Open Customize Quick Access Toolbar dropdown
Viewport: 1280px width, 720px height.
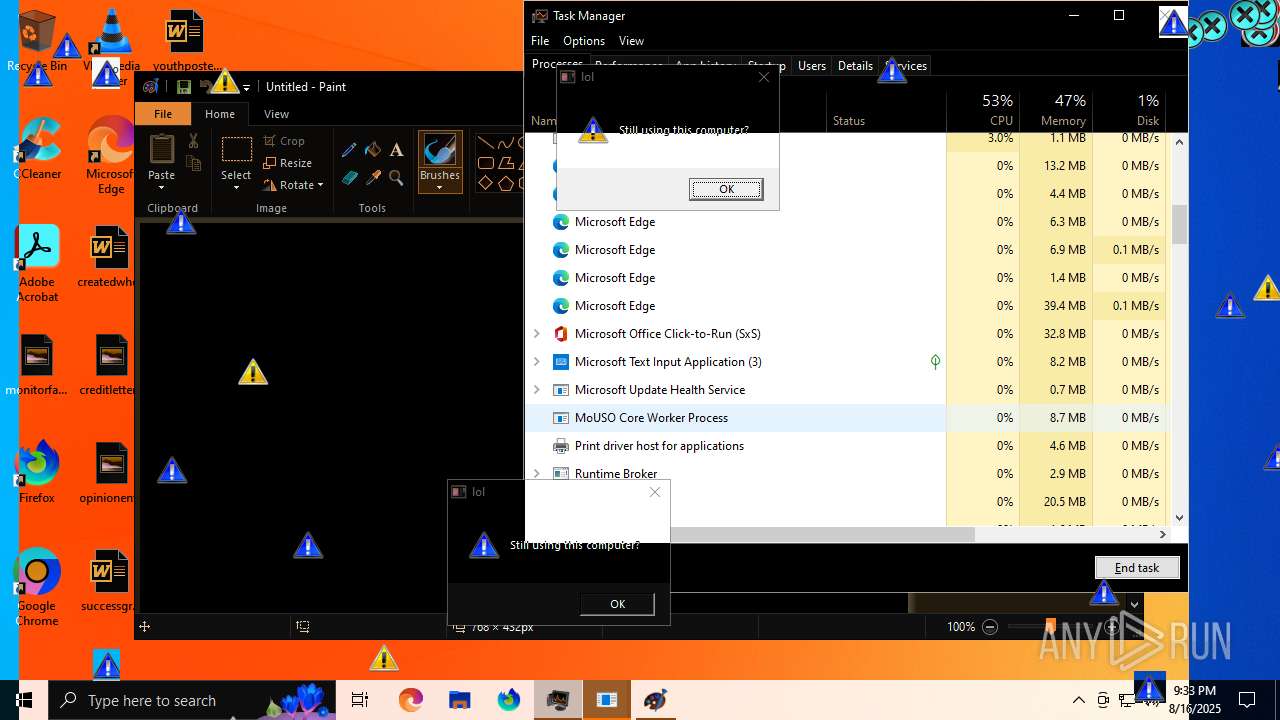coord(246,88)
